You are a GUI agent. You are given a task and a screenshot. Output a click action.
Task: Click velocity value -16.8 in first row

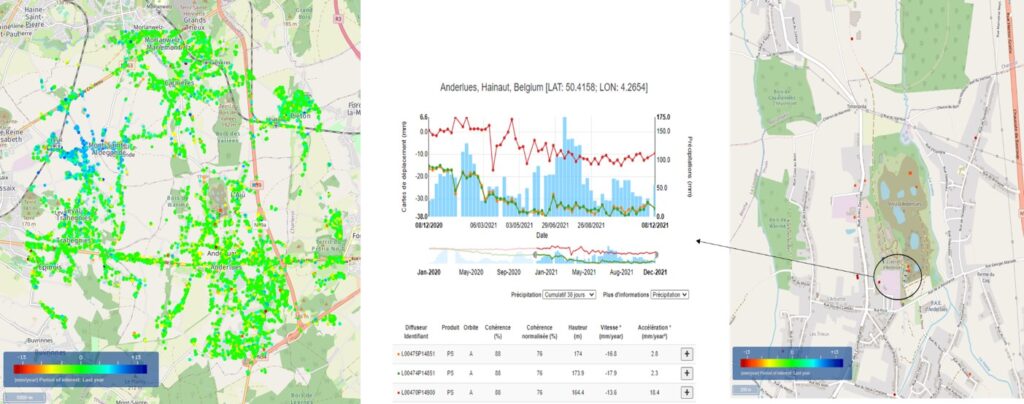click(611, 354)
